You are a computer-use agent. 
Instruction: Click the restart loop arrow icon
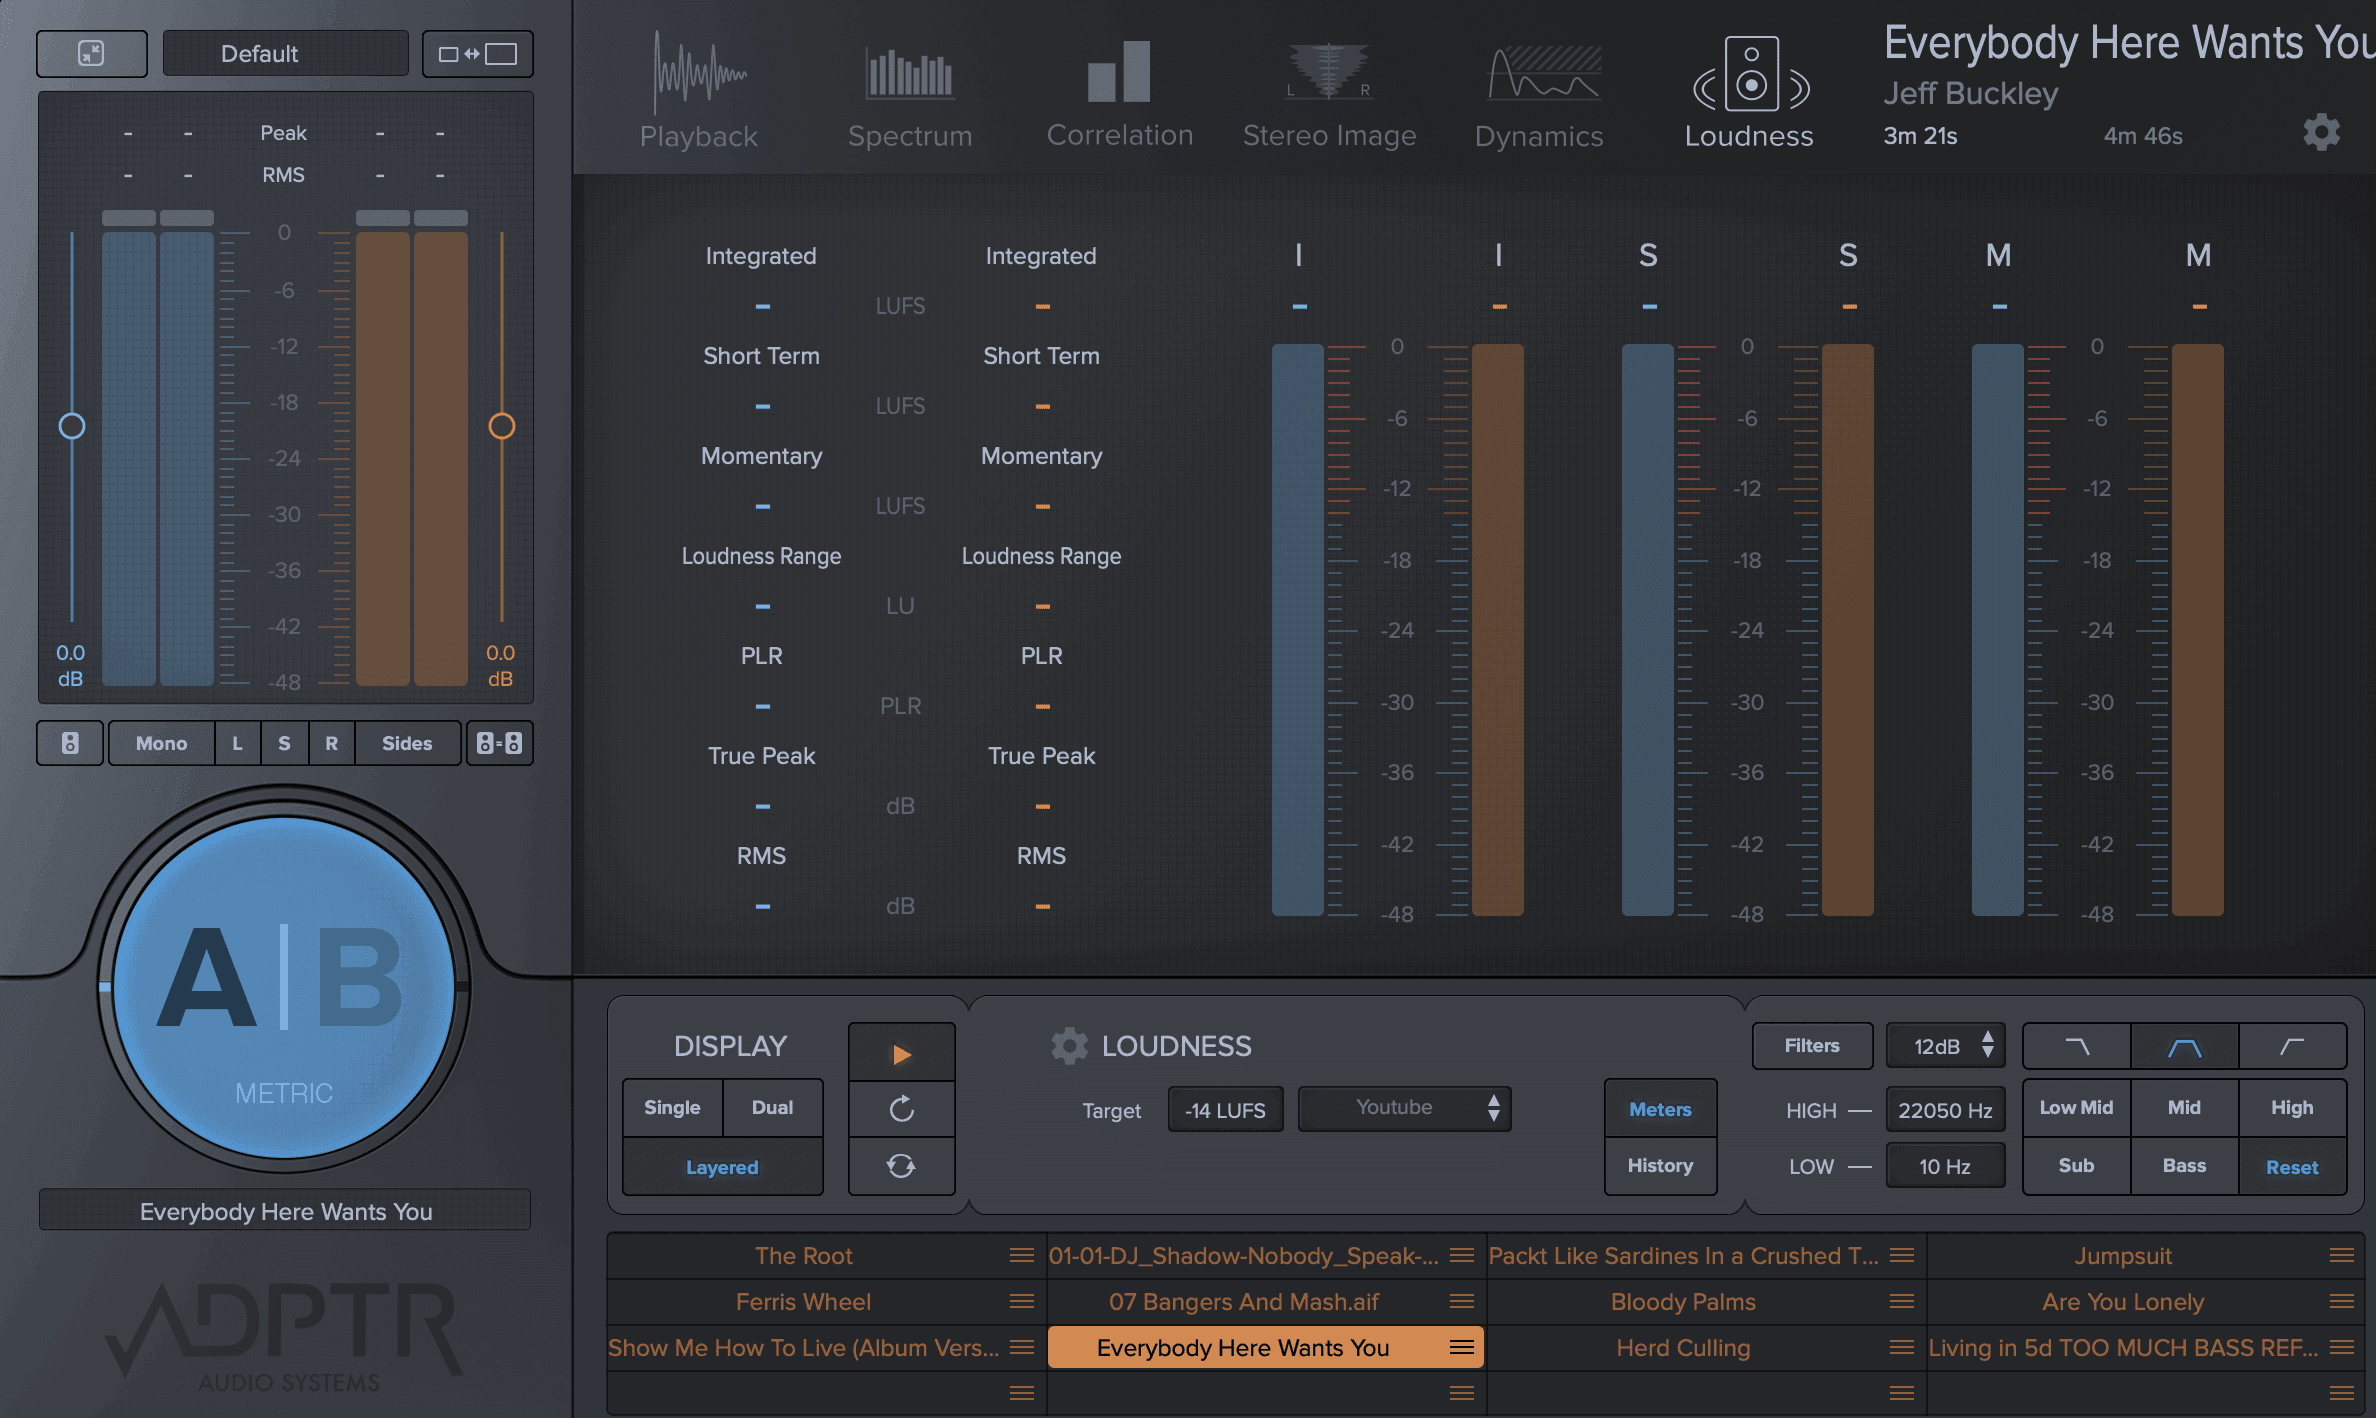(901, 1109)
